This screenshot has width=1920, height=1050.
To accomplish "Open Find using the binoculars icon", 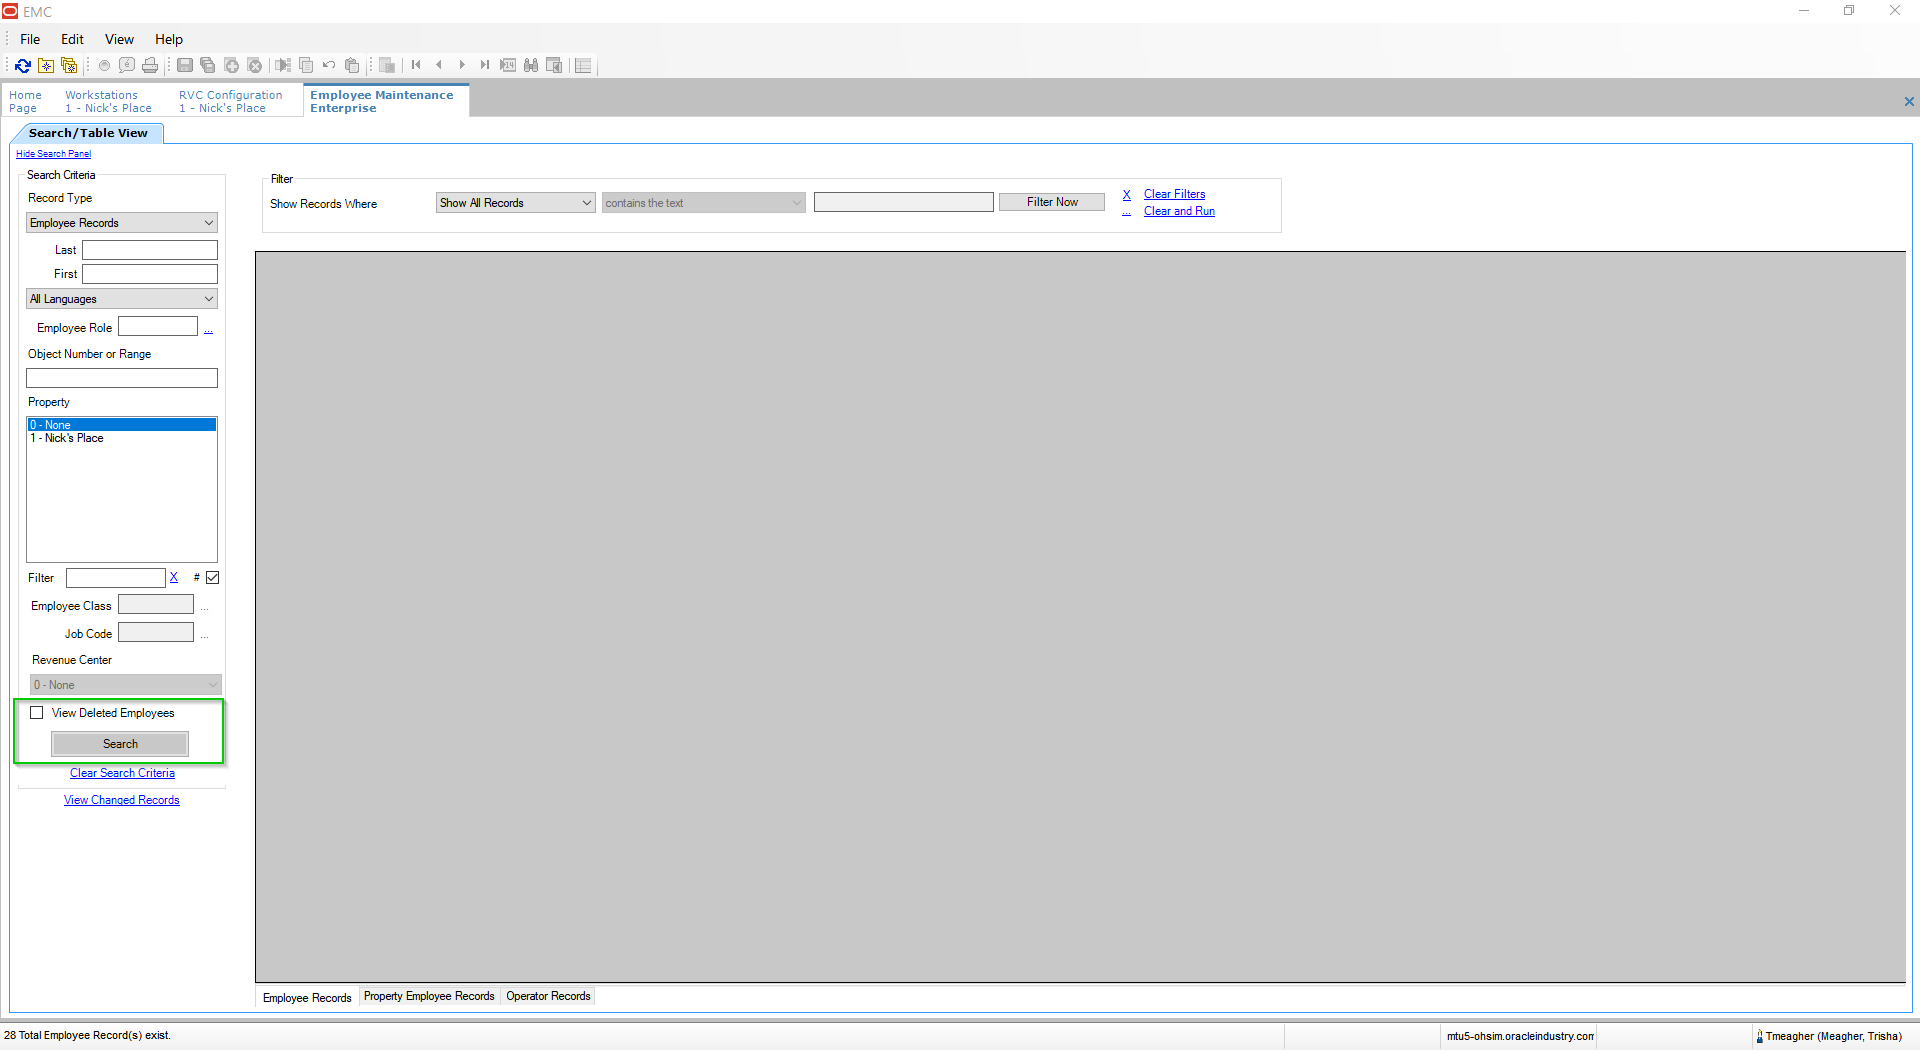I will (531, 65).
